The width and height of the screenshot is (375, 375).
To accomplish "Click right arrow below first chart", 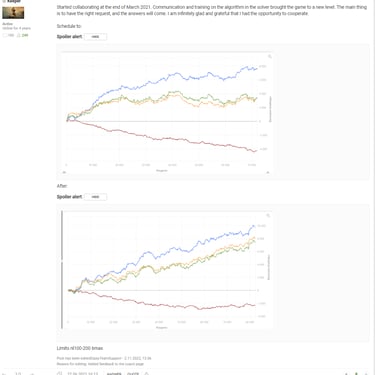I will click(268, 172).
